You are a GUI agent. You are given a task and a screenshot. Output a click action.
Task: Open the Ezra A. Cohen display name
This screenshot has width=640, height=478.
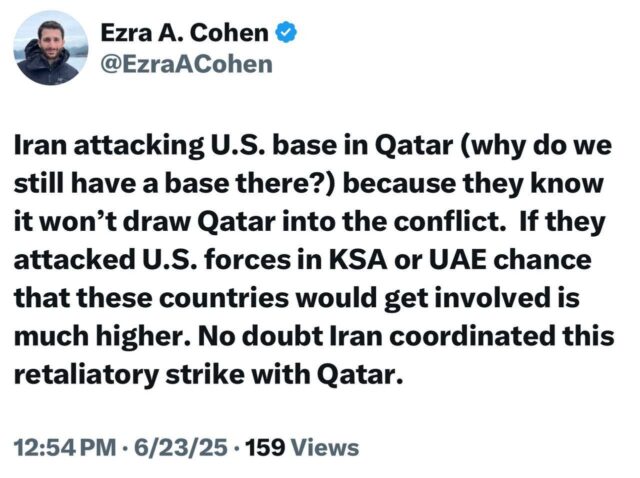184,33
